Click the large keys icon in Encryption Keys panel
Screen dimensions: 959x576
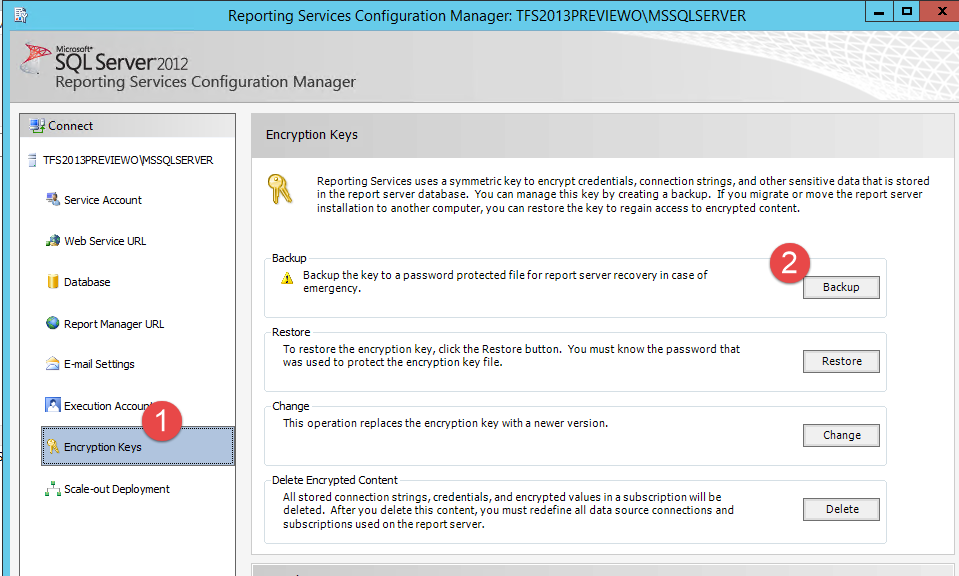coord(280,189)
